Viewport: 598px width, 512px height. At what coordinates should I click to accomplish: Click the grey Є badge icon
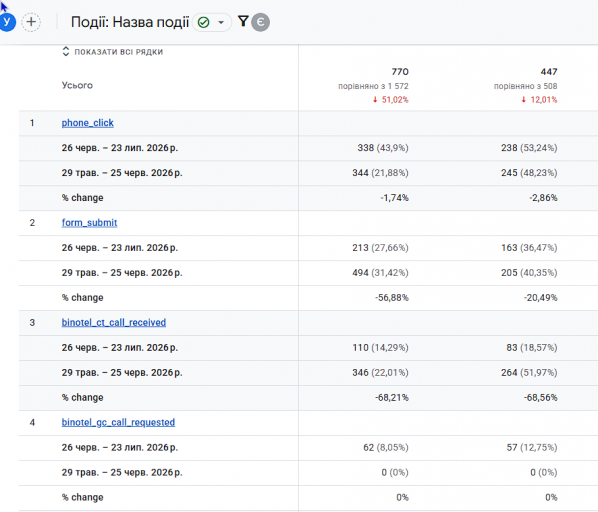(x=260, y=22)
